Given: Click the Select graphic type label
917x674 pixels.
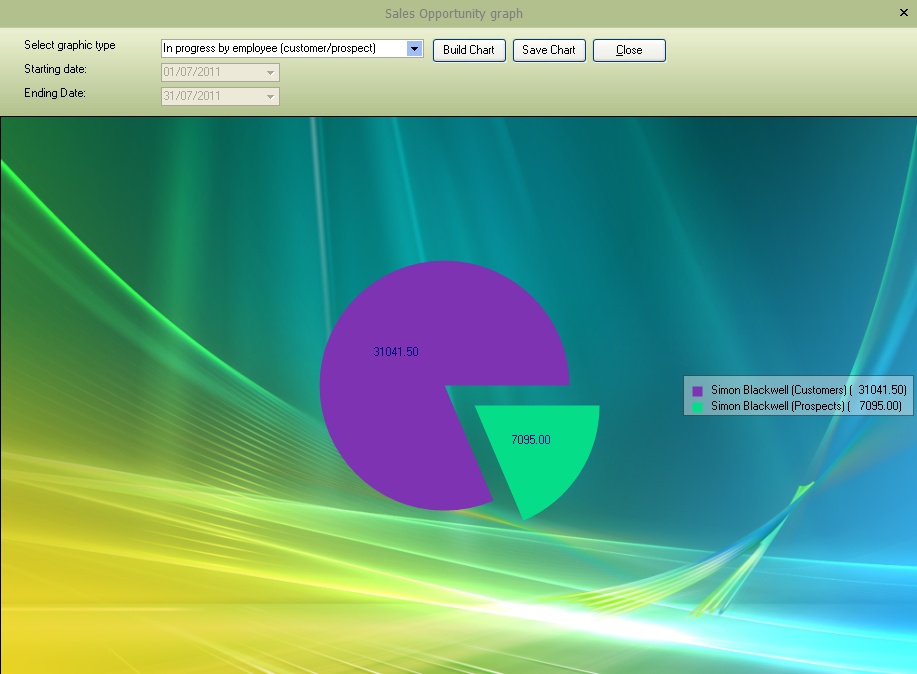Looking at the screenshot, I should coord(70,45).
